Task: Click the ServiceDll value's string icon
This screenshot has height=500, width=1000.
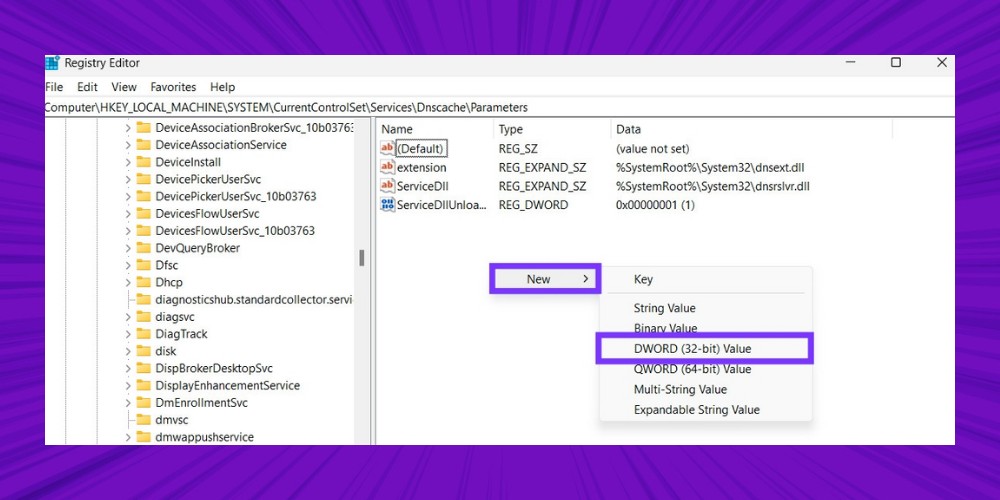Action: tap(387, 186)
